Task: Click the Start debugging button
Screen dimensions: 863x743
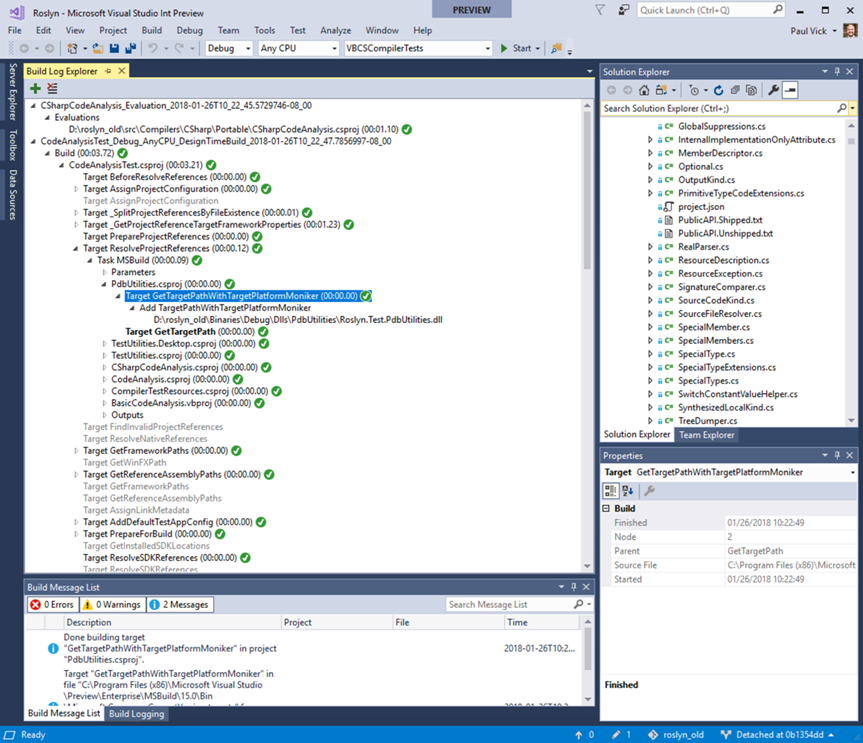Action: [x=520, y=48]
